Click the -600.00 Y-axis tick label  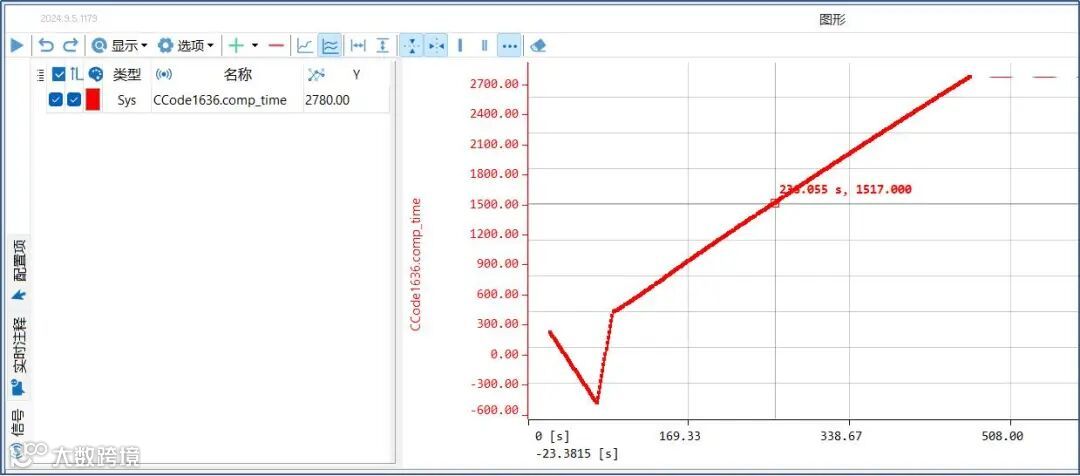(492, 410)
